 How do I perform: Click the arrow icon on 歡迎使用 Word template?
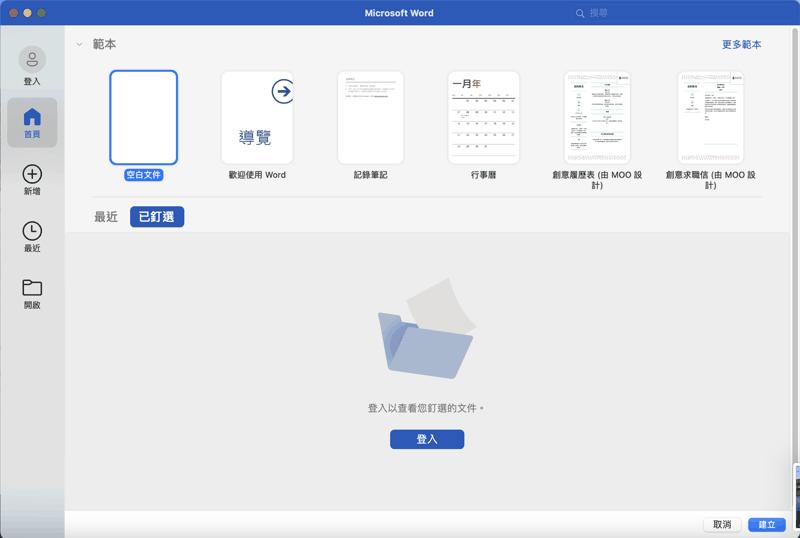coord(282,91)
